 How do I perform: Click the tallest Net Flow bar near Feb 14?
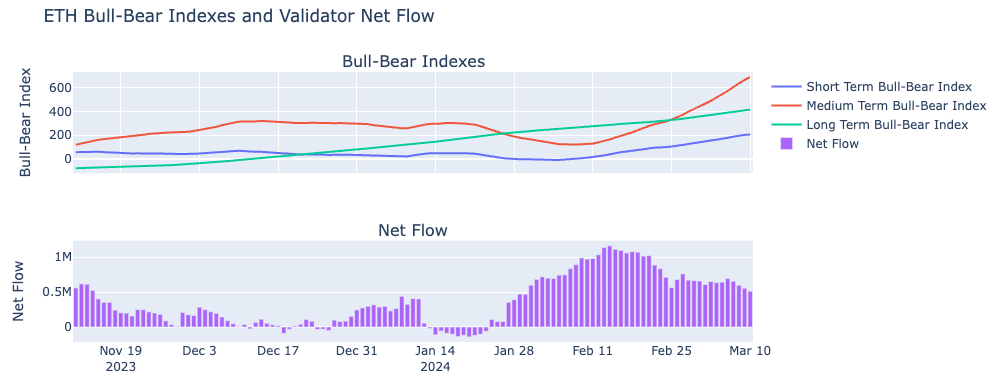point(610,286)
